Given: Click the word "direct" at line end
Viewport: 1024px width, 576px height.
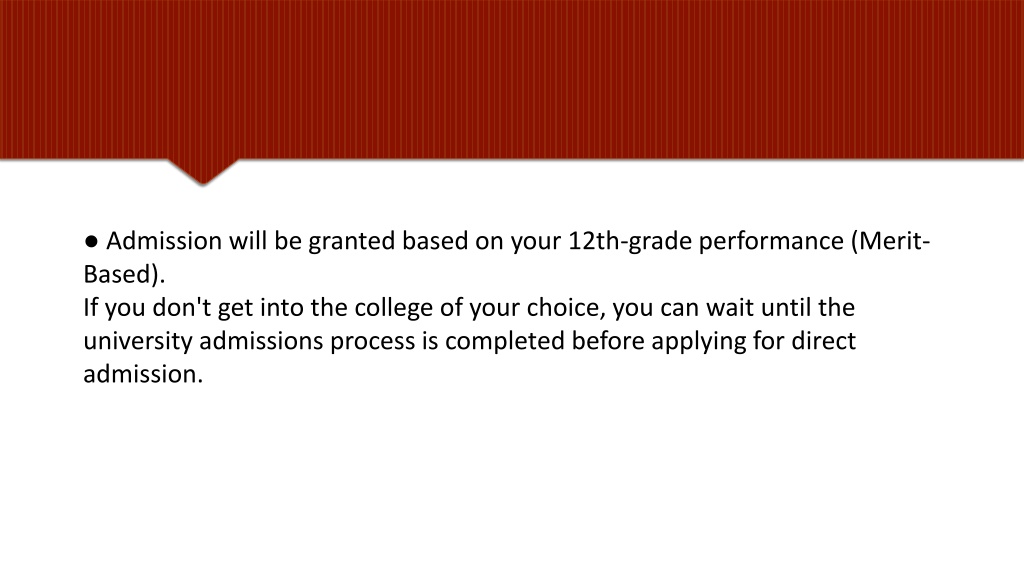Looking at the screenshot, I should point(824,341).
